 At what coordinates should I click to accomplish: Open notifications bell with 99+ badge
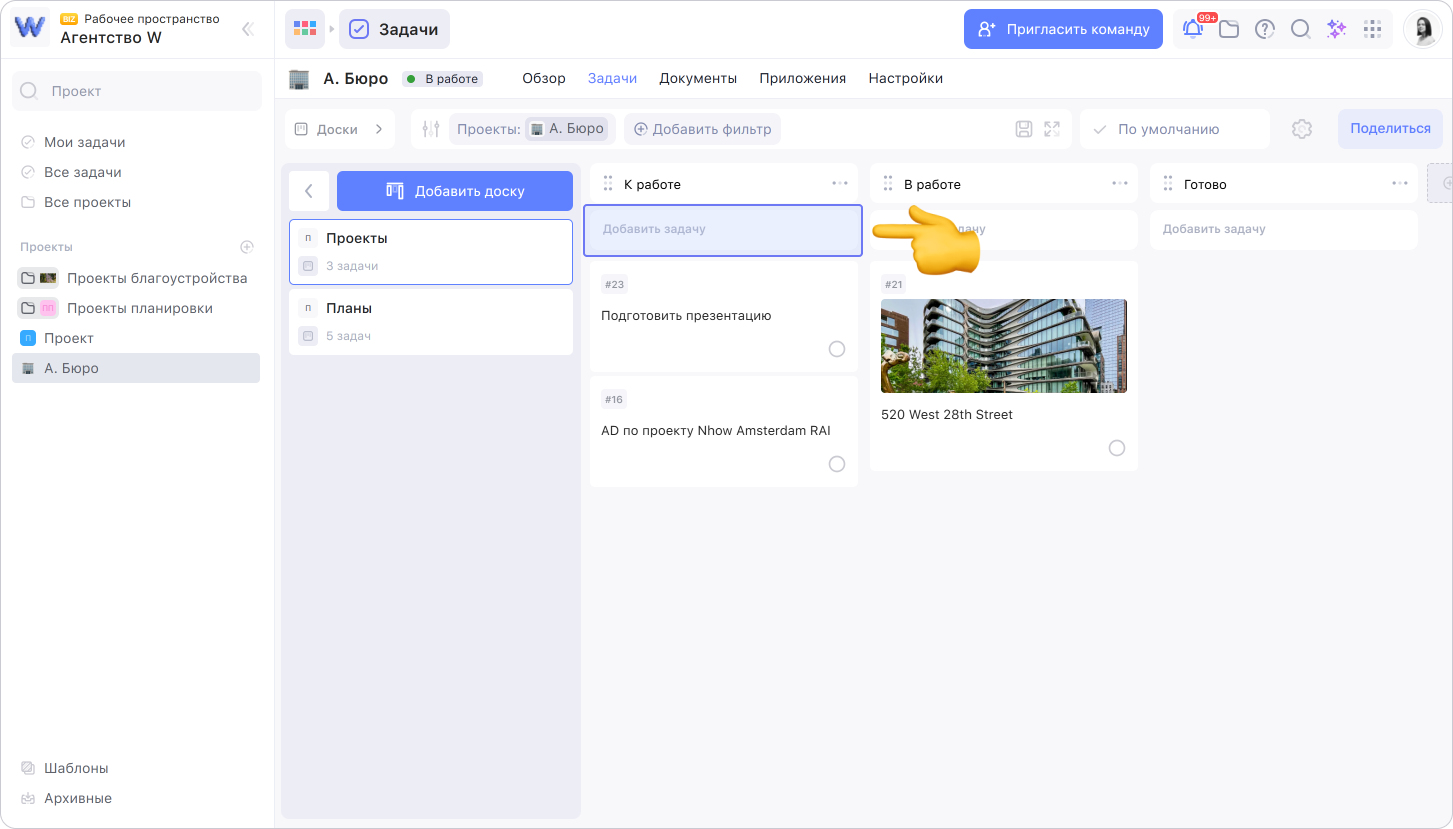coord(1193,29)
